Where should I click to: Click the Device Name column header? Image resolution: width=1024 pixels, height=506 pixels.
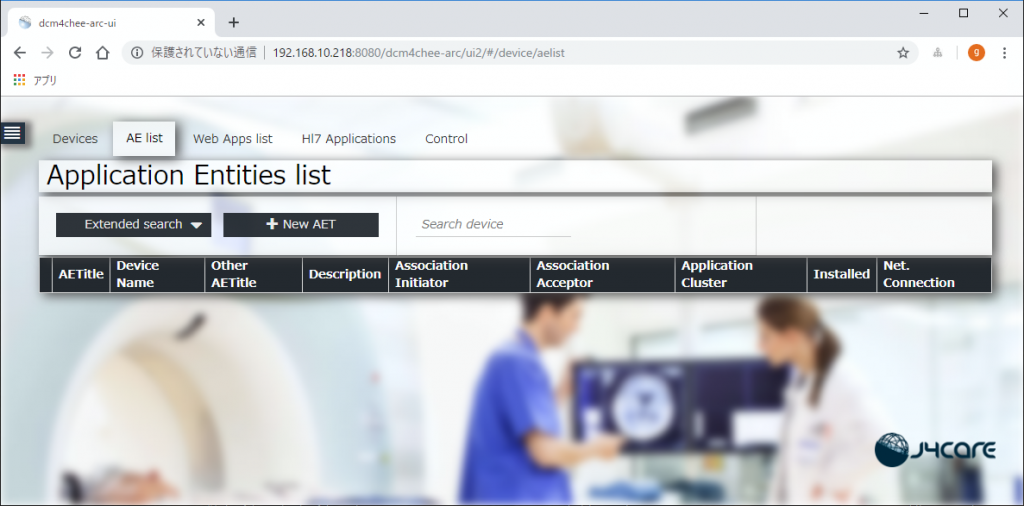[157, 274]
